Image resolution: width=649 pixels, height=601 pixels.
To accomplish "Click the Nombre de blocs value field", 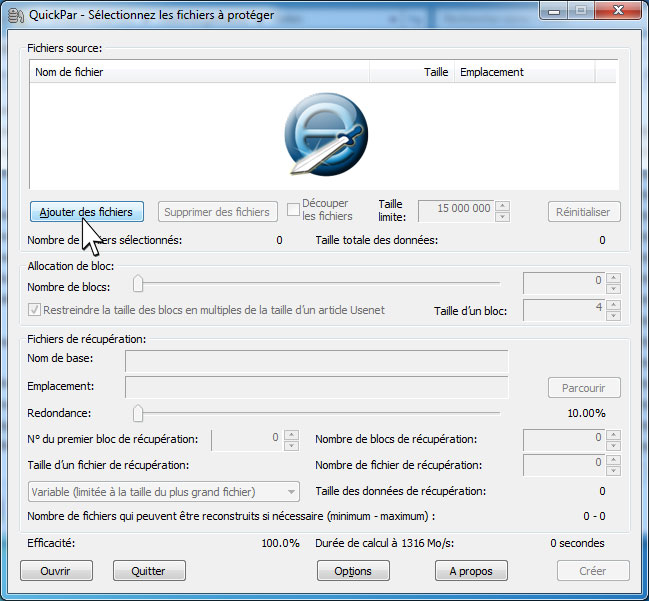I will coord(563,283).
